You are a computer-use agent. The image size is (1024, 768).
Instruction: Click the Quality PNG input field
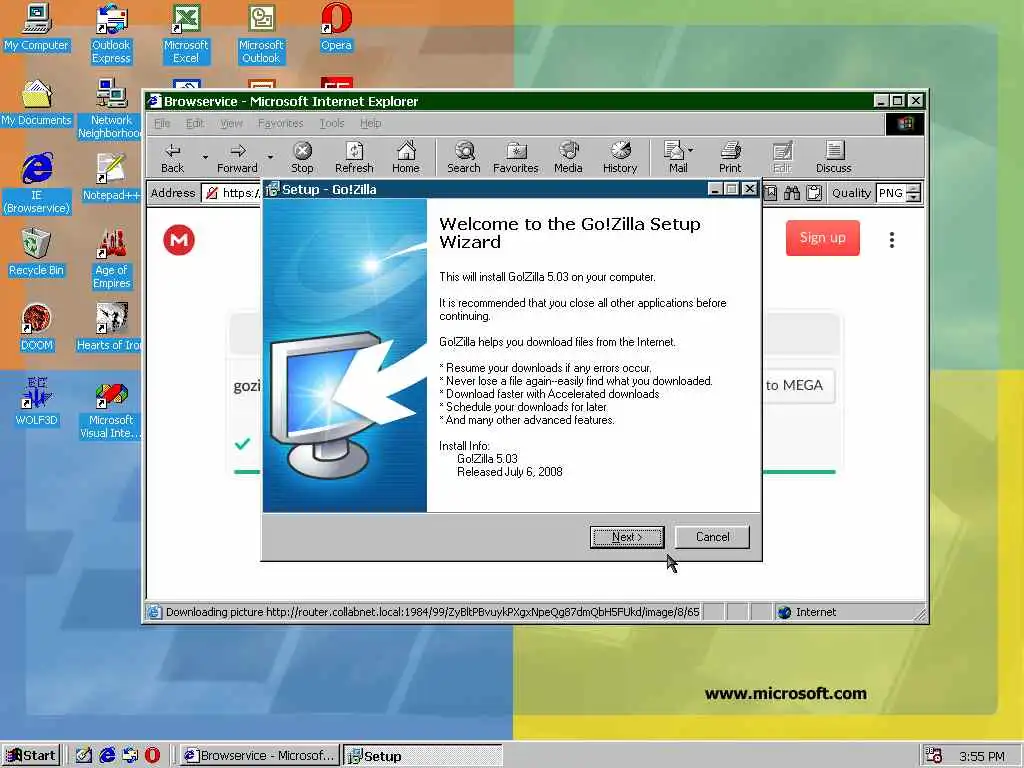pyautogui.click(x=891, y=193)
